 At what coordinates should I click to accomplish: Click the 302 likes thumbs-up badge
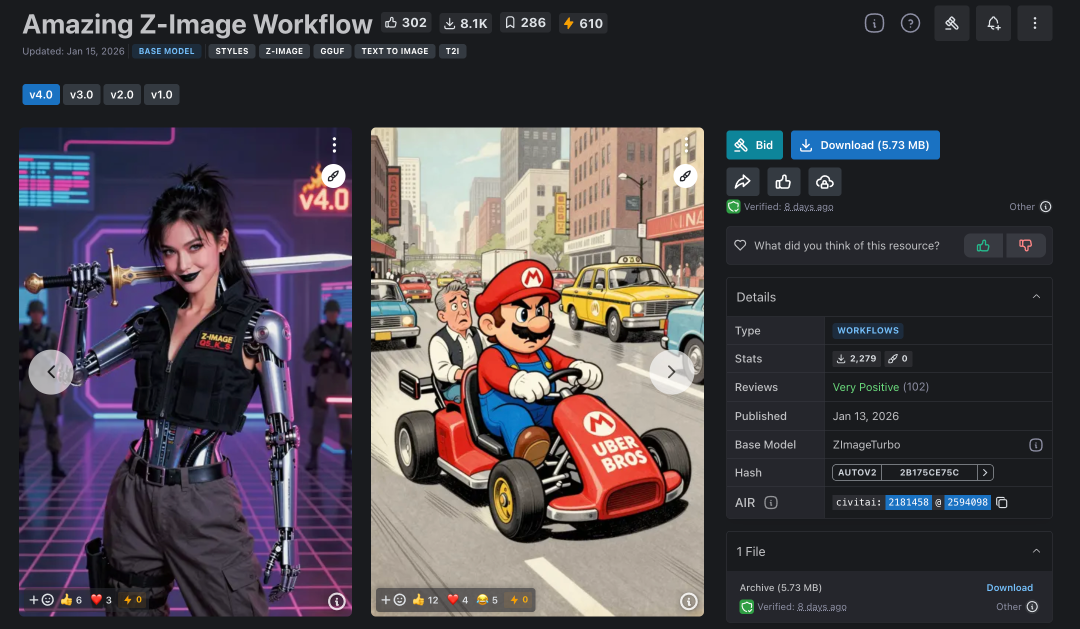(406, 23)
